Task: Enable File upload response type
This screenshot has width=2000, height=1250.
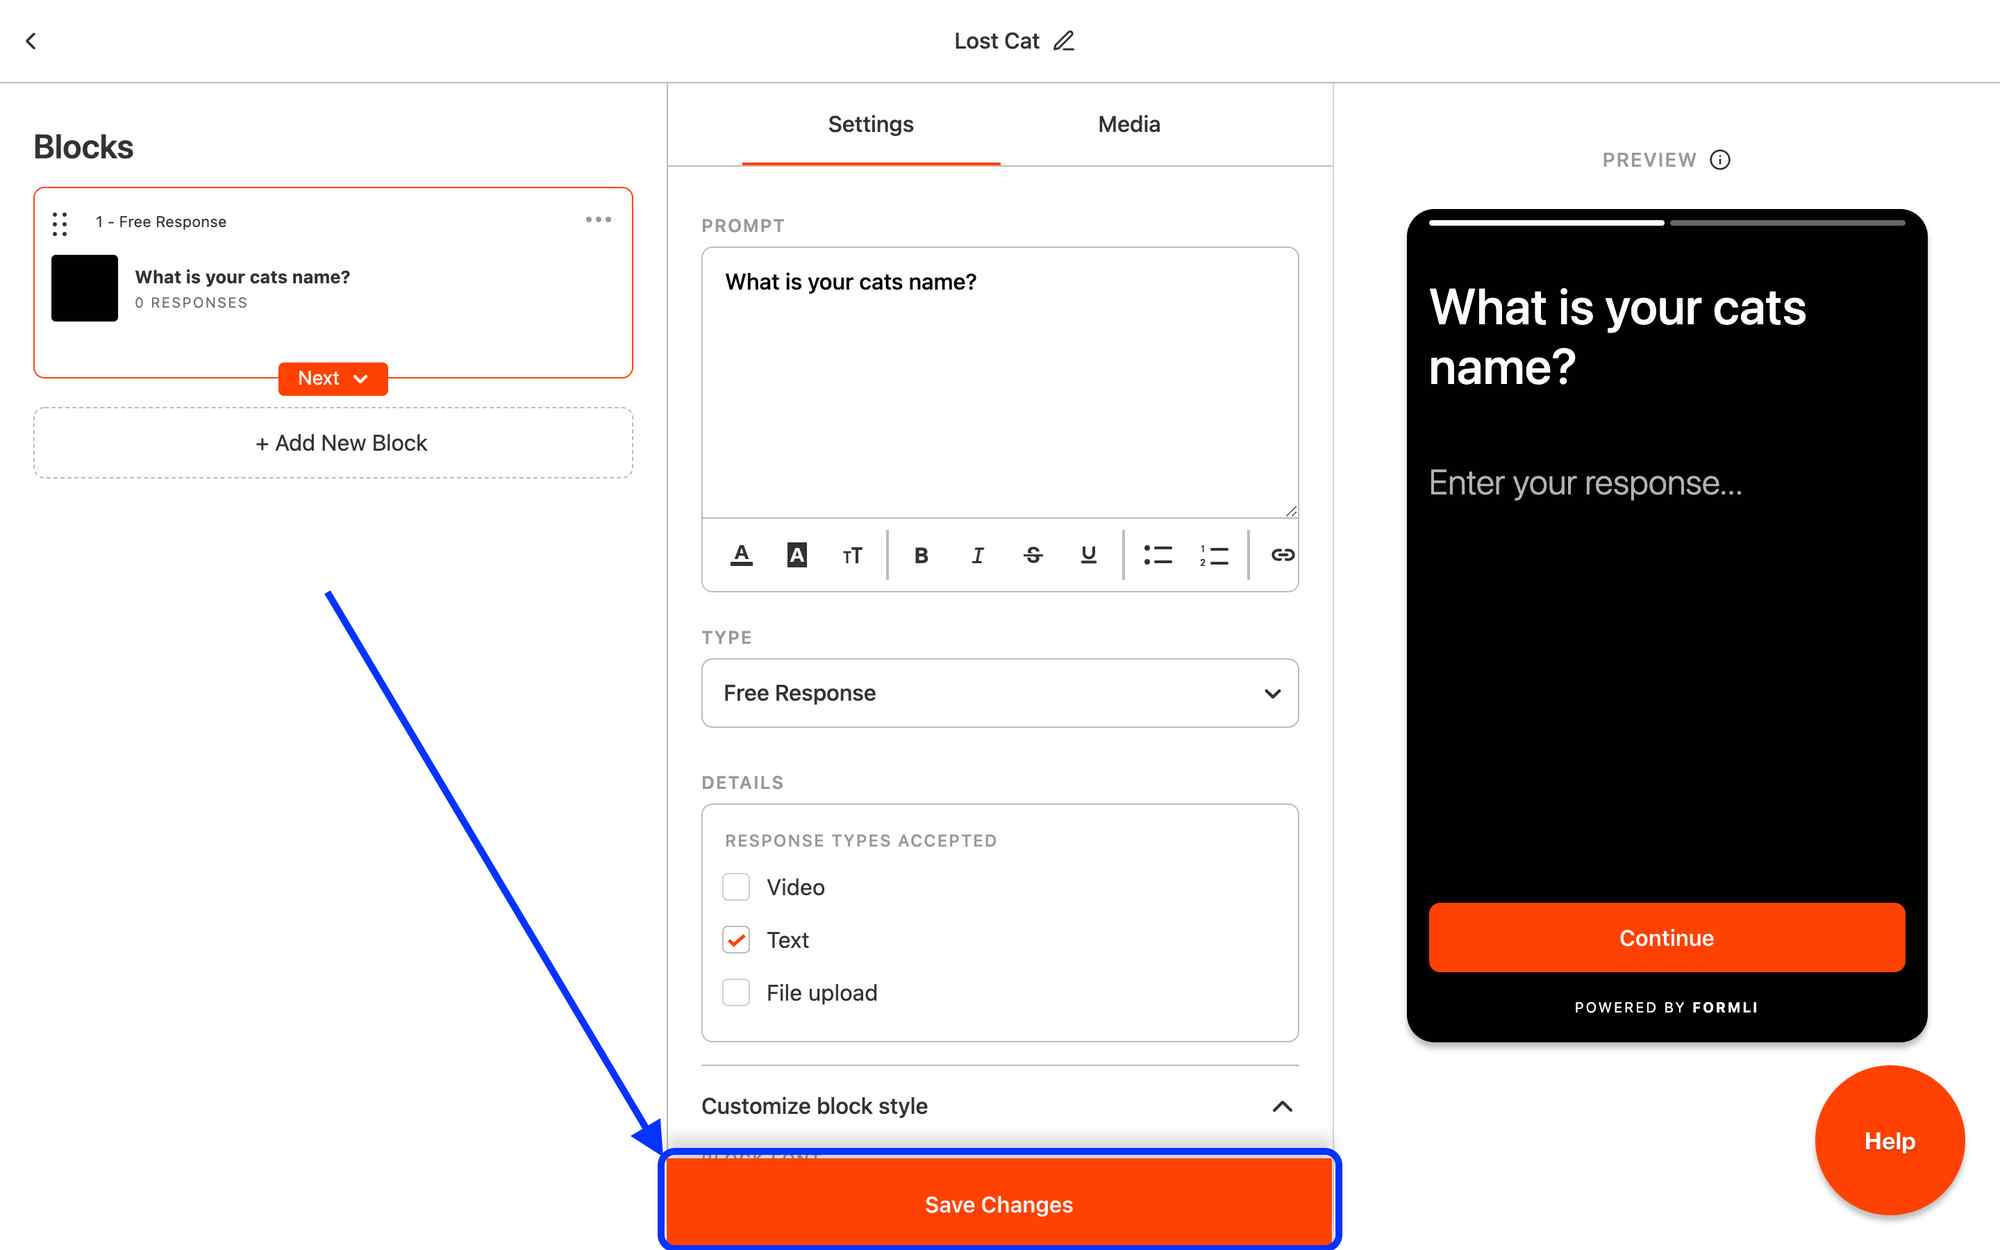Action: pyautogui.click(x=736, y=993)
